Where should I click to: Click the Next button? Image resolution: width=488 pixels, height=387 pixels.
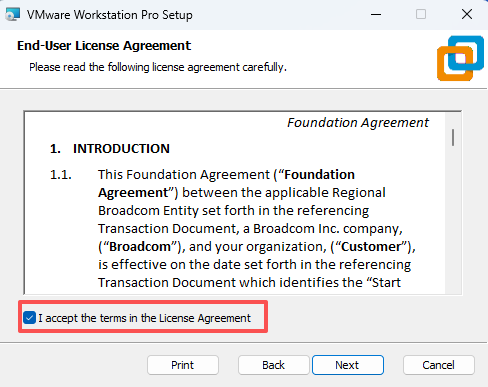[348, 365]
